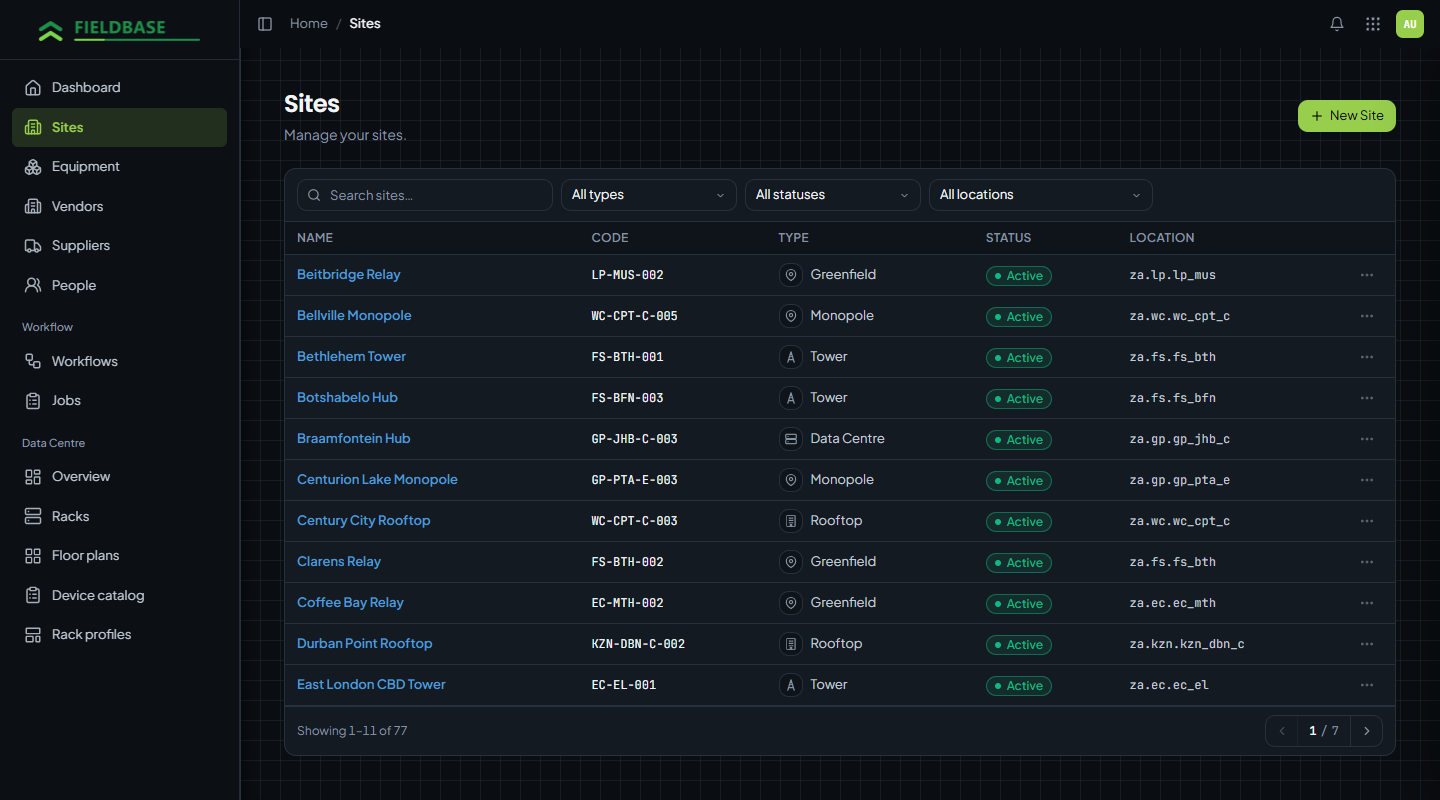Click the Data Centre type icon for Braamfontein Hub
The image size is (1440, 800).
pyautogui.click(x=791, y=439)
